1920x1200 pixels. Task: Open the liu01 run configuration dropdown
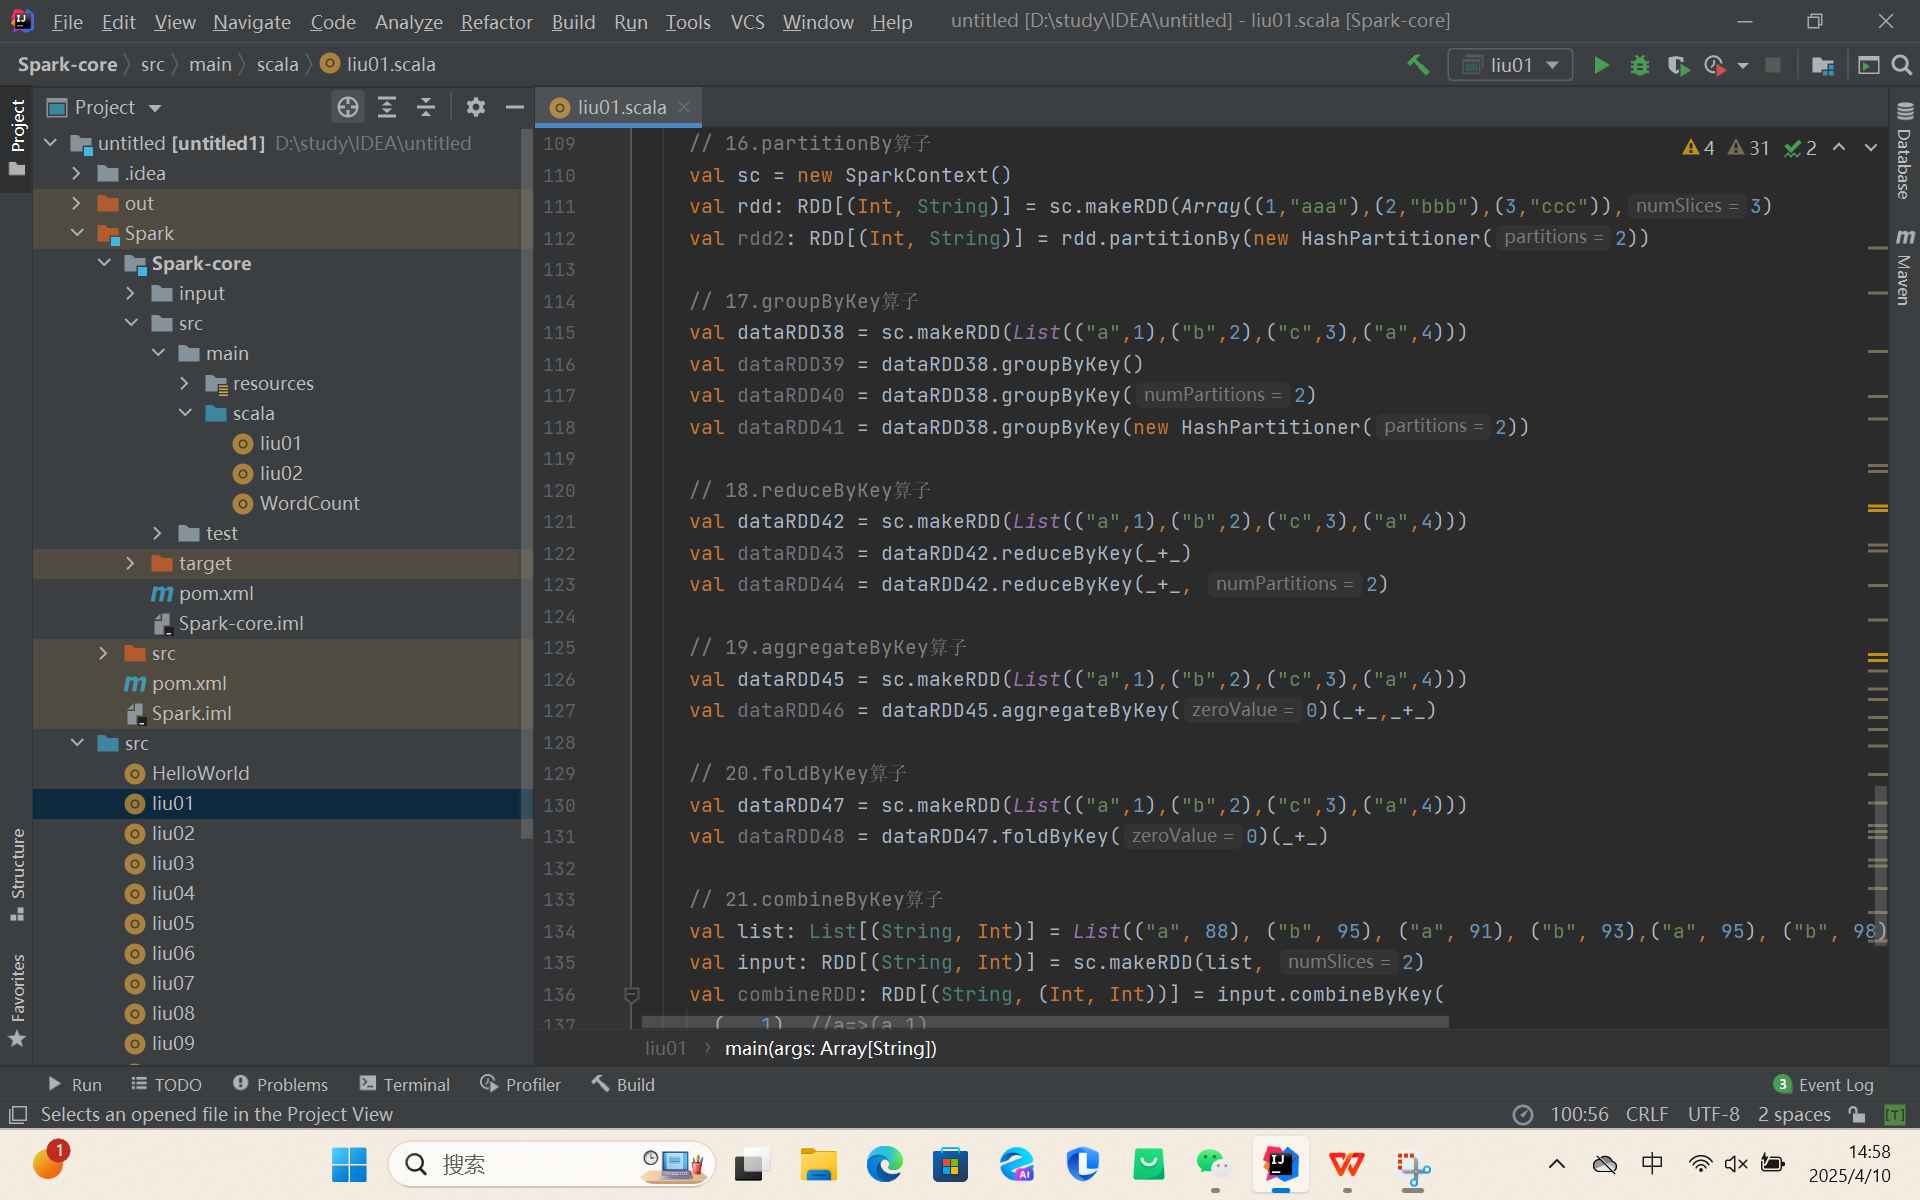1511,65
